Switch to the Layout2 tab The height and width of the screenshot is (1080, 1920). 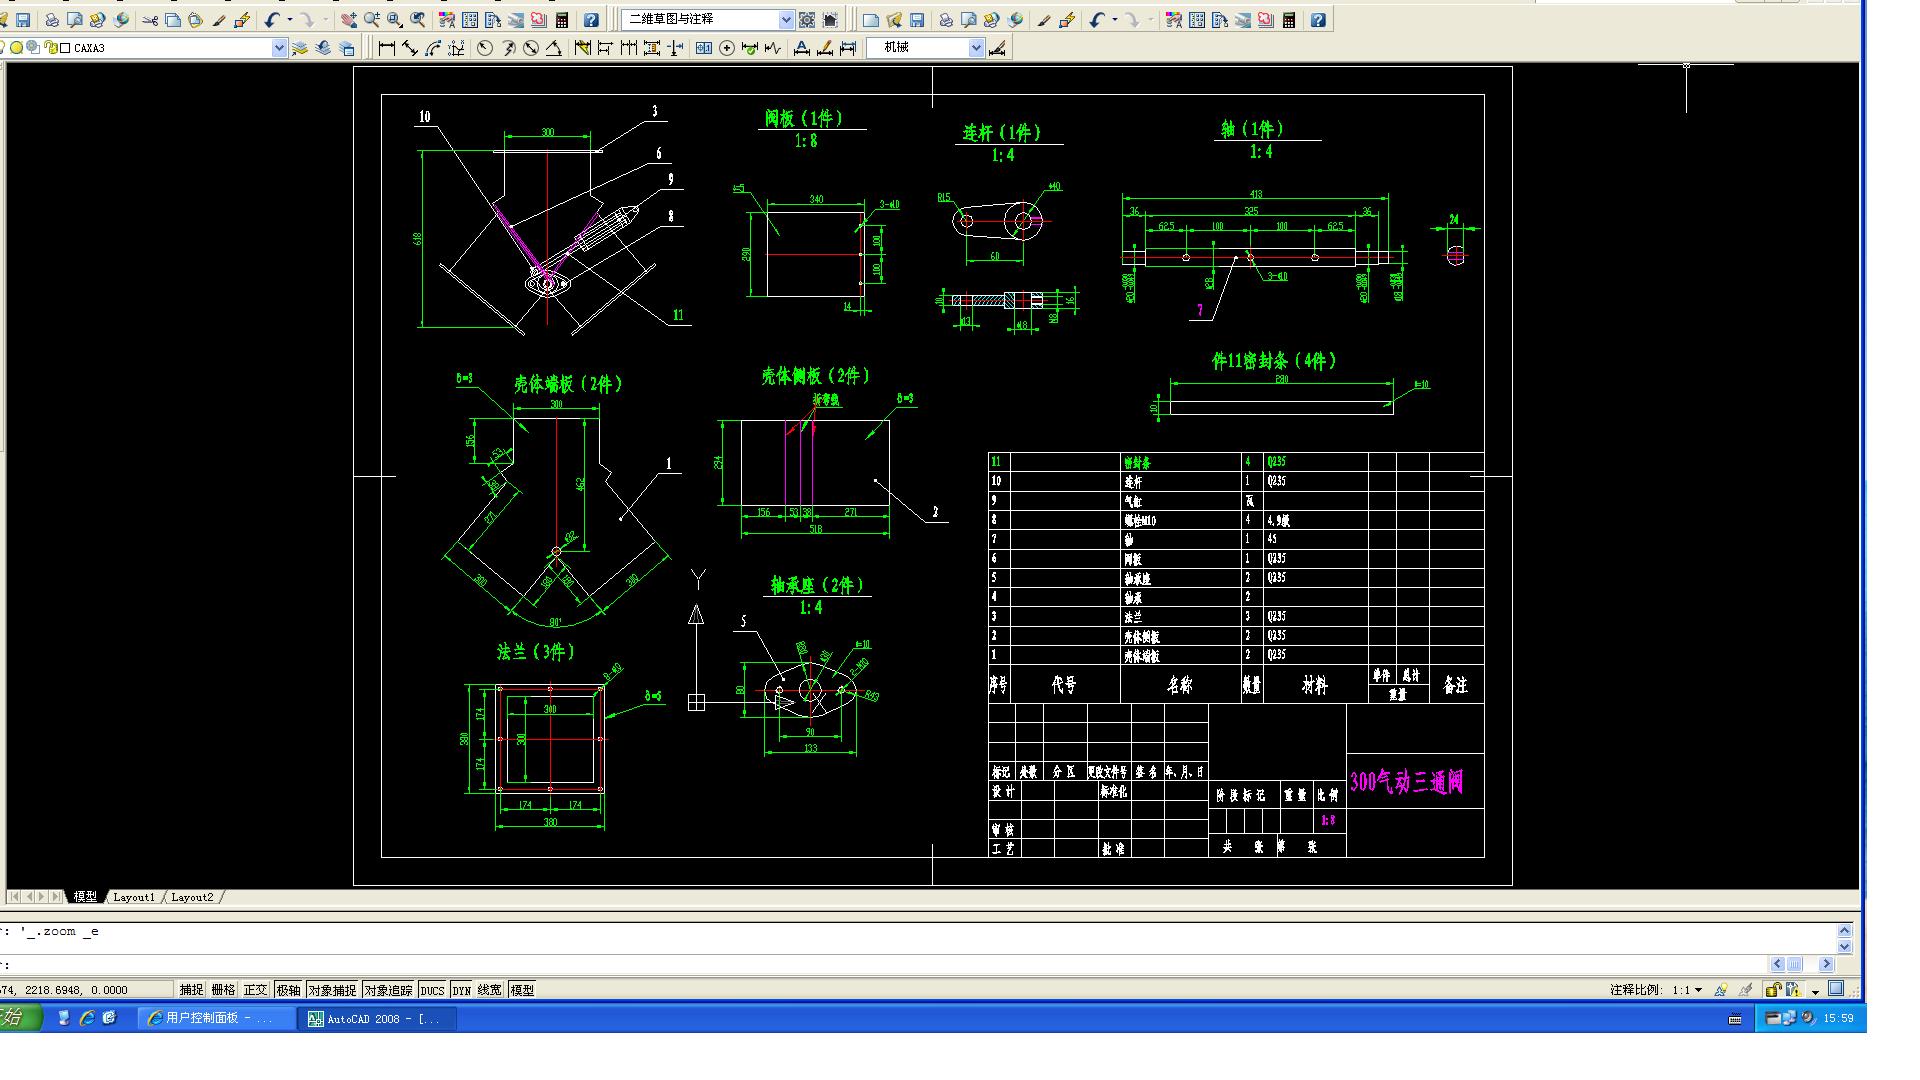click(191, 897)
